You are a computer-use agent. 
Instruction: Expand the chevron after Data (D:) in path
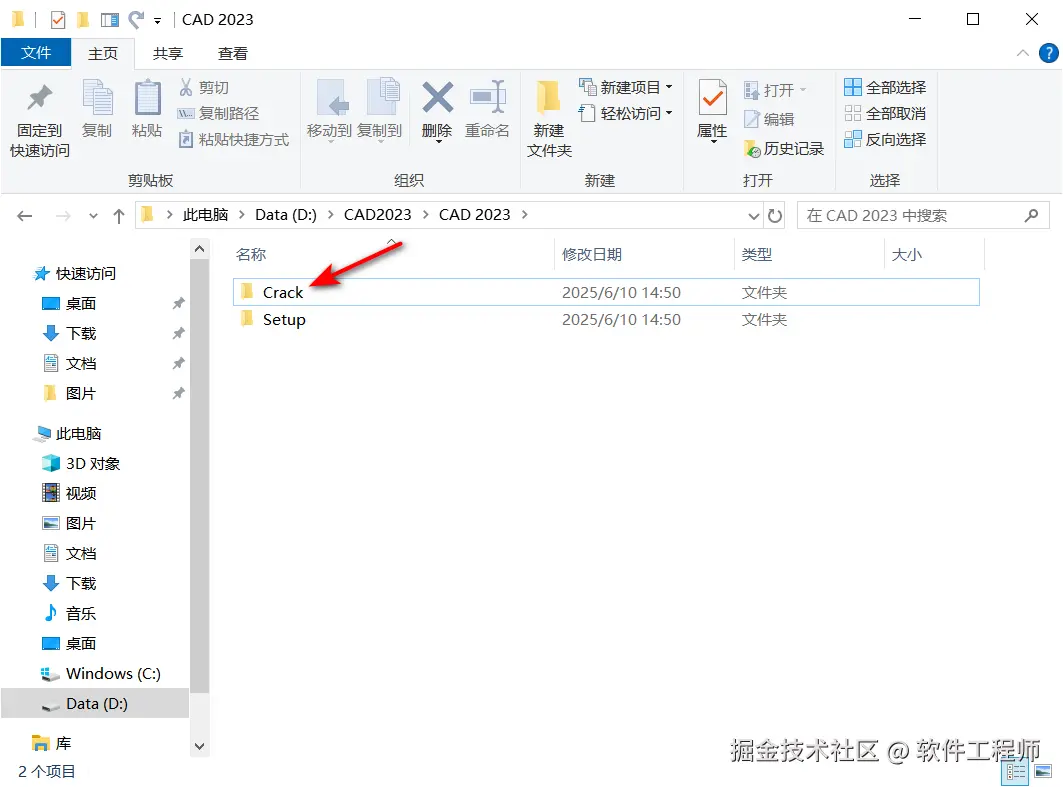click(x=330, y=215)
